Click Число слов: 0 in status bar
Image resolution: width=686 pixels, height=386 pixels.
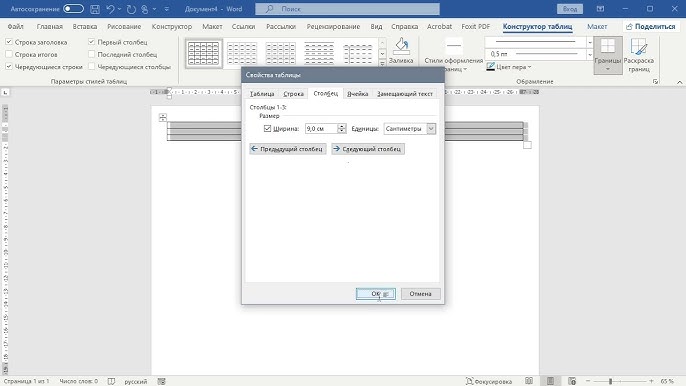coord(79,381)
